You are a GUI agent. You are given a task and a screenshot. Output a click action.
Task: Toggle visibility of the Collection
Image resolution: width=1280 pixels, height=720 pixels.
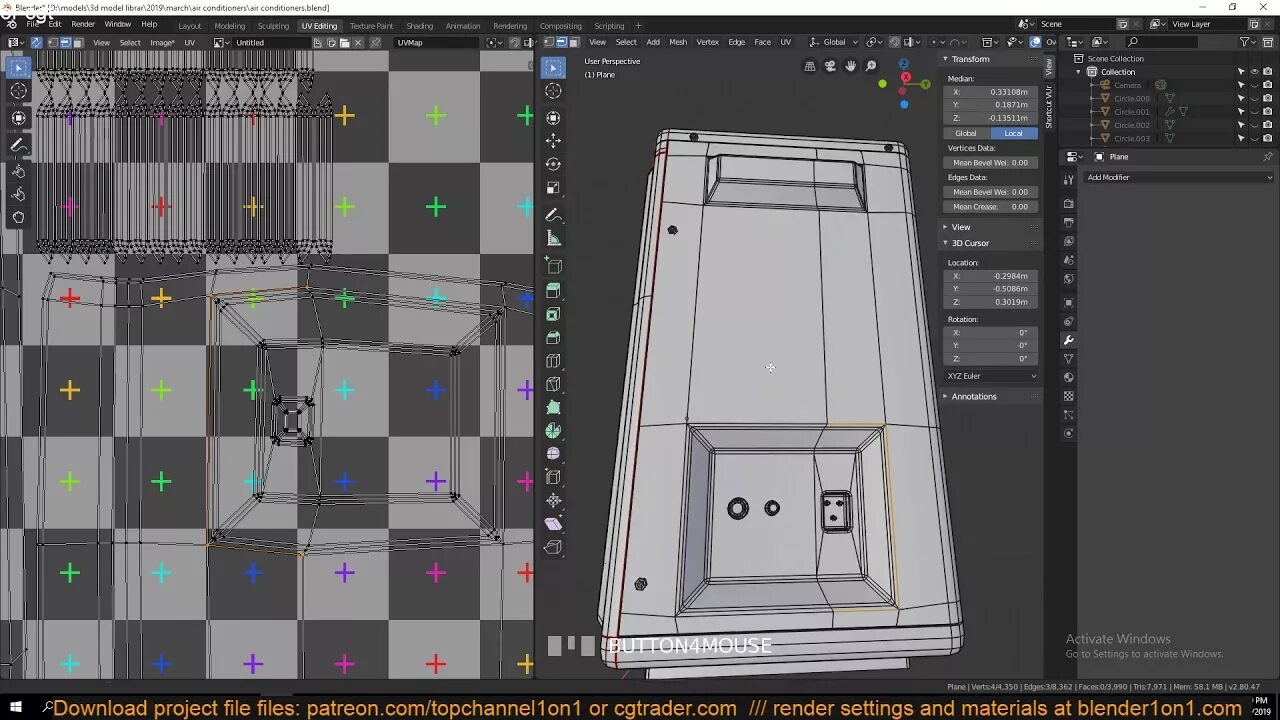(1254, 72)
